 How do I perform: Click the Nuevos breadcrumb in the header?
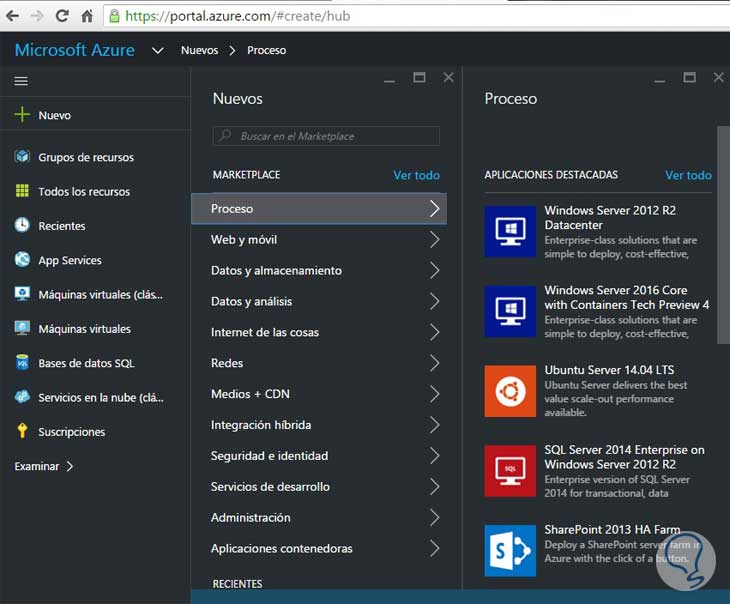[x=199, y=50]
